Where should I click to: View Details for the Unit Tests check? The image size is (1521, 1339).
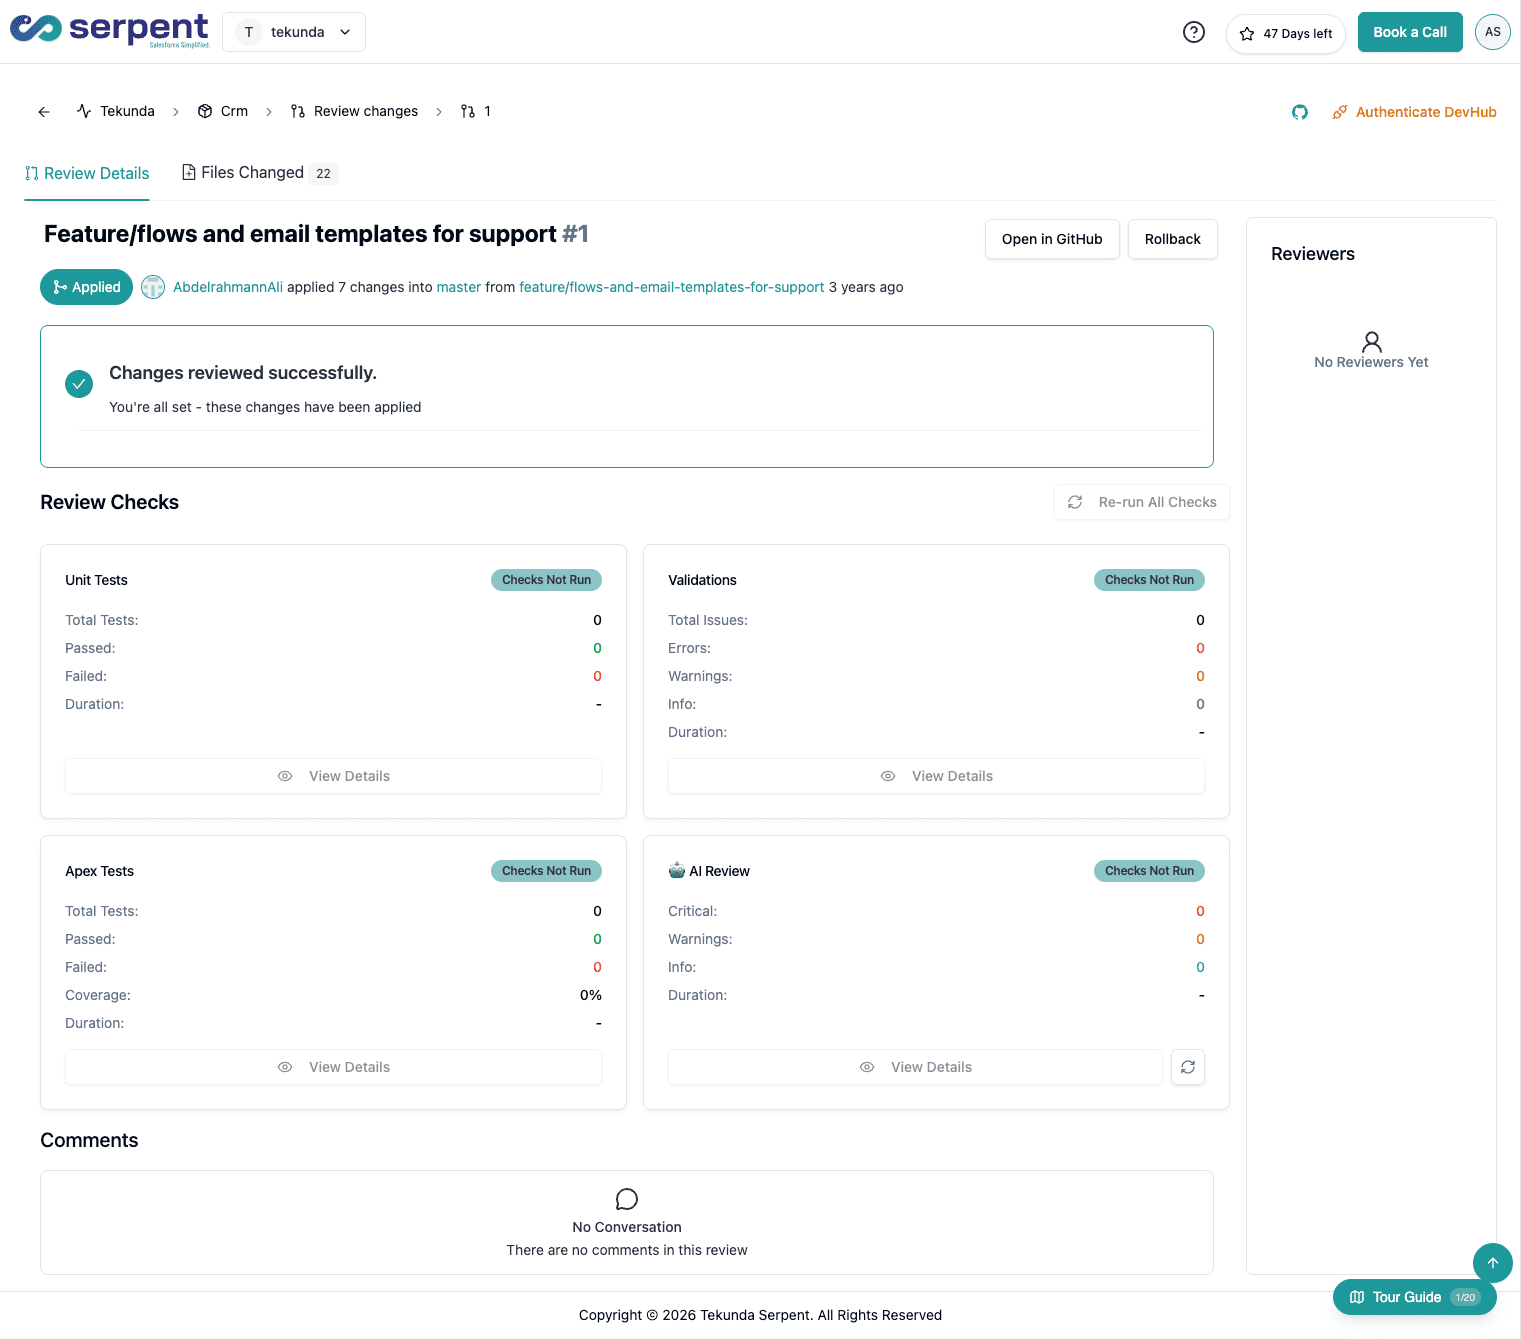(x=333, y=776)
